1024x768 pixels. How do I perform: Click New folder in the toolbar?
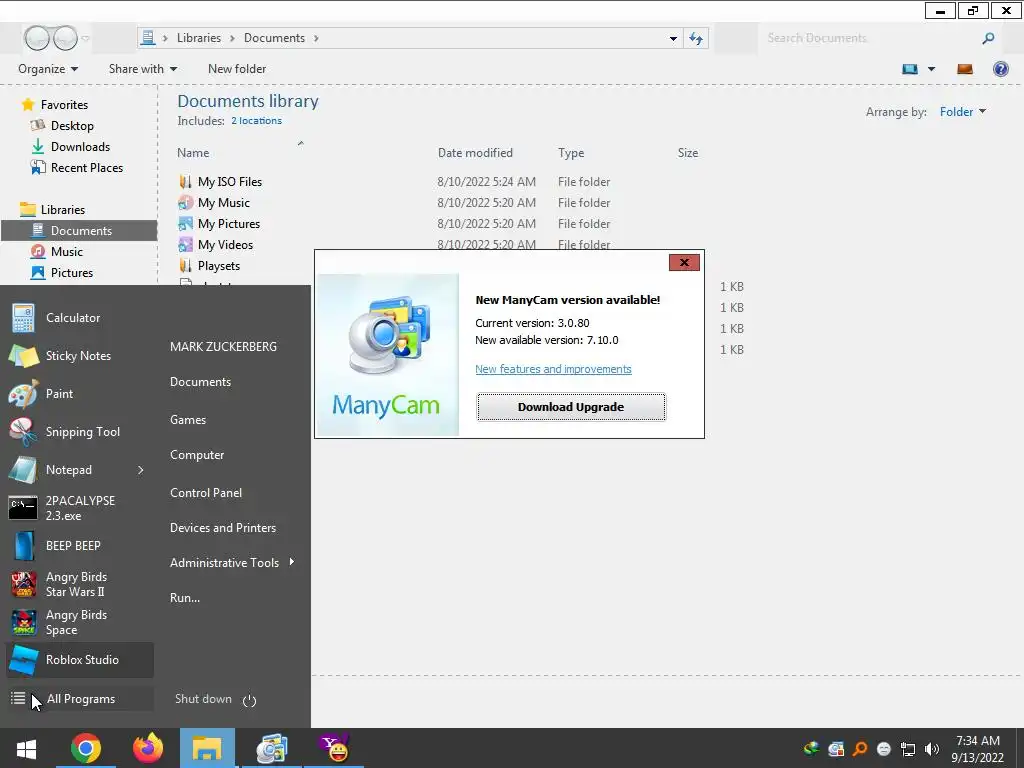(237, 69)
